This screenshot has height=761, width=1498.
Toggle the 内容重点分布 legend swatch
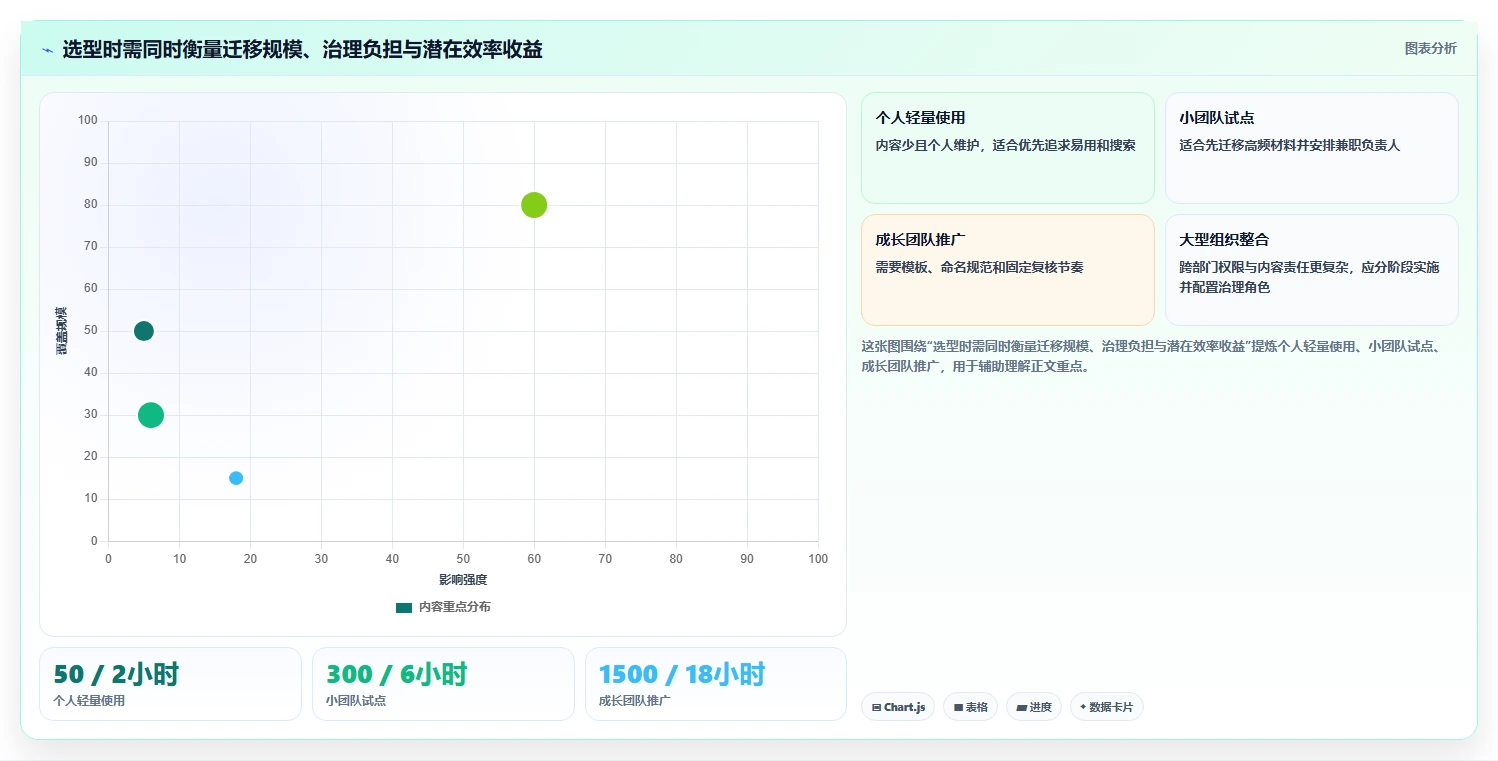[404, 607]
